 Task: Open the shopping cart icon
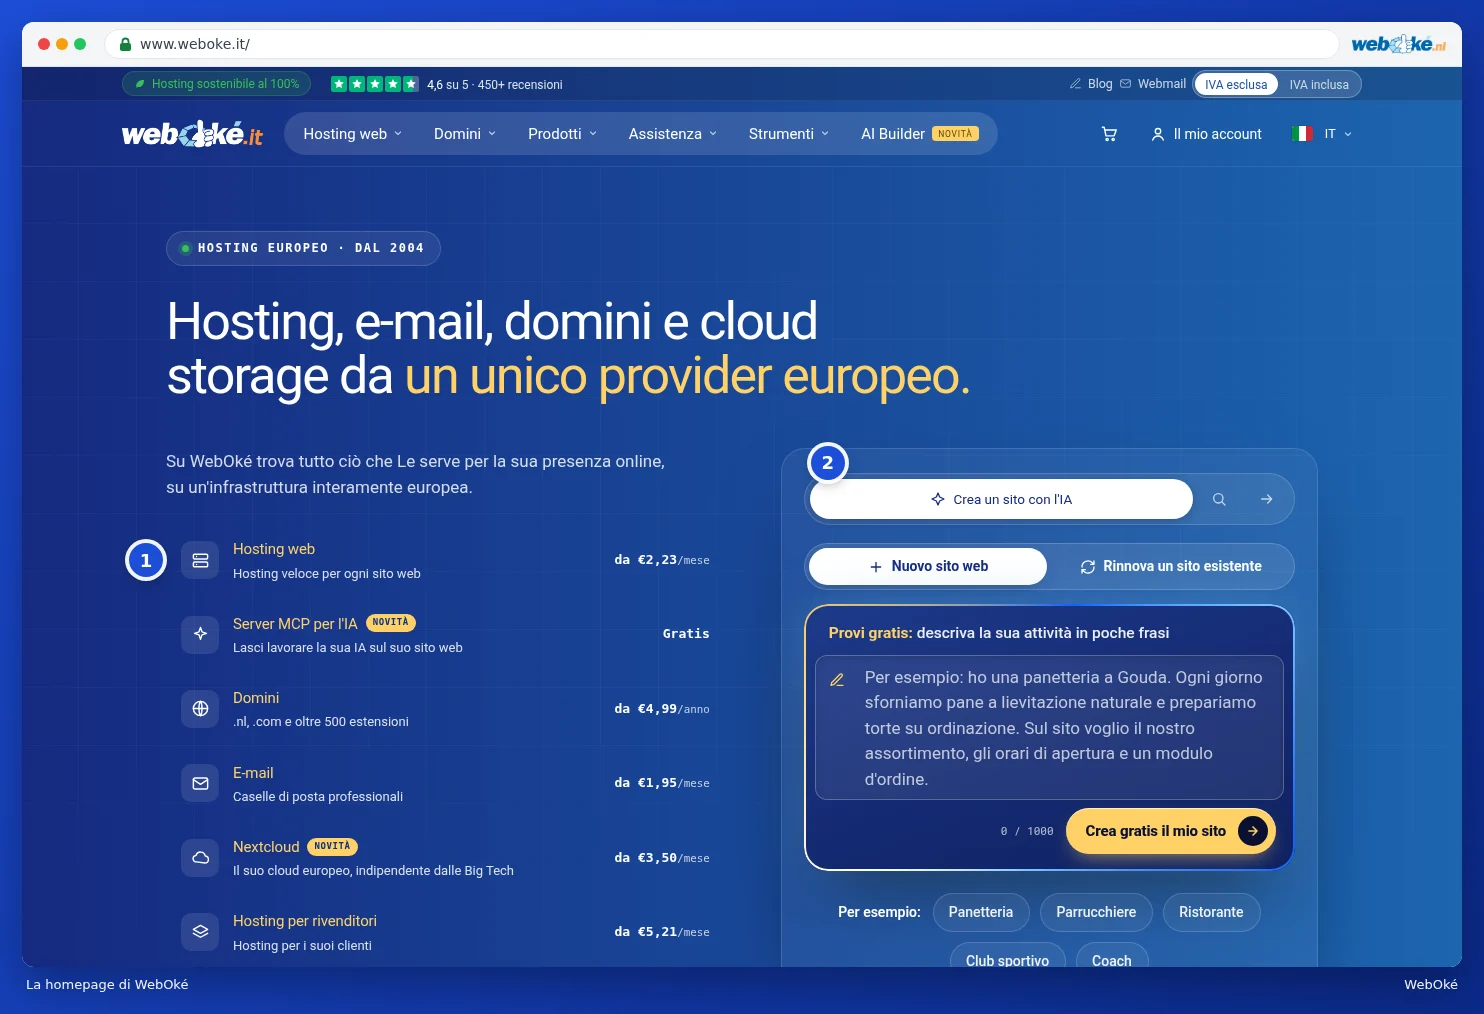1109,134
